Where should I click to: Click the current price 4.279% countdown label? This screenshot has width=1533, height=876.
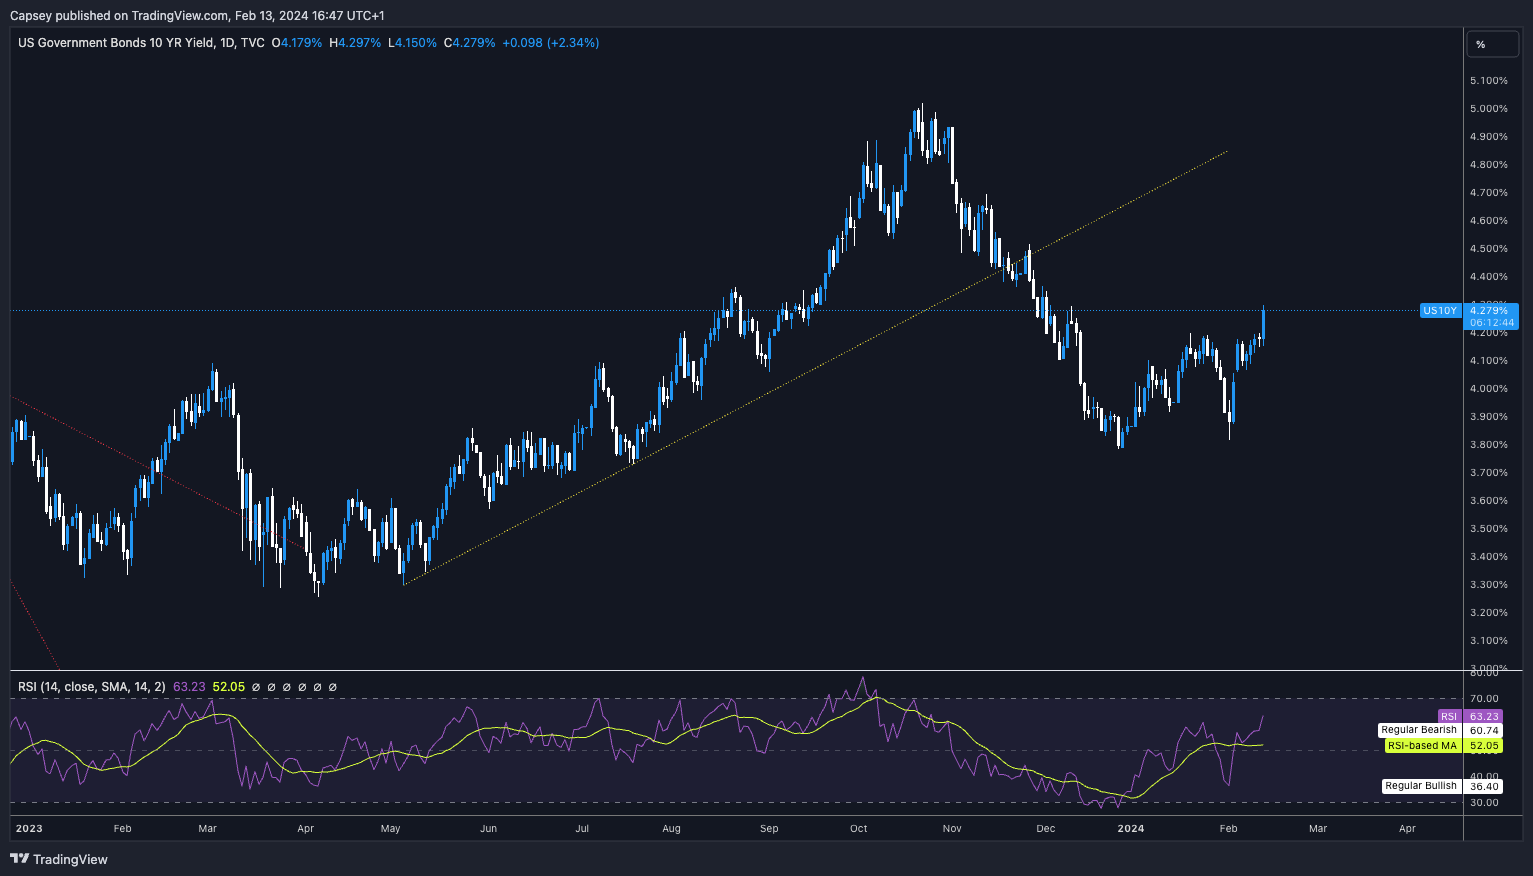pos(1492,317)
